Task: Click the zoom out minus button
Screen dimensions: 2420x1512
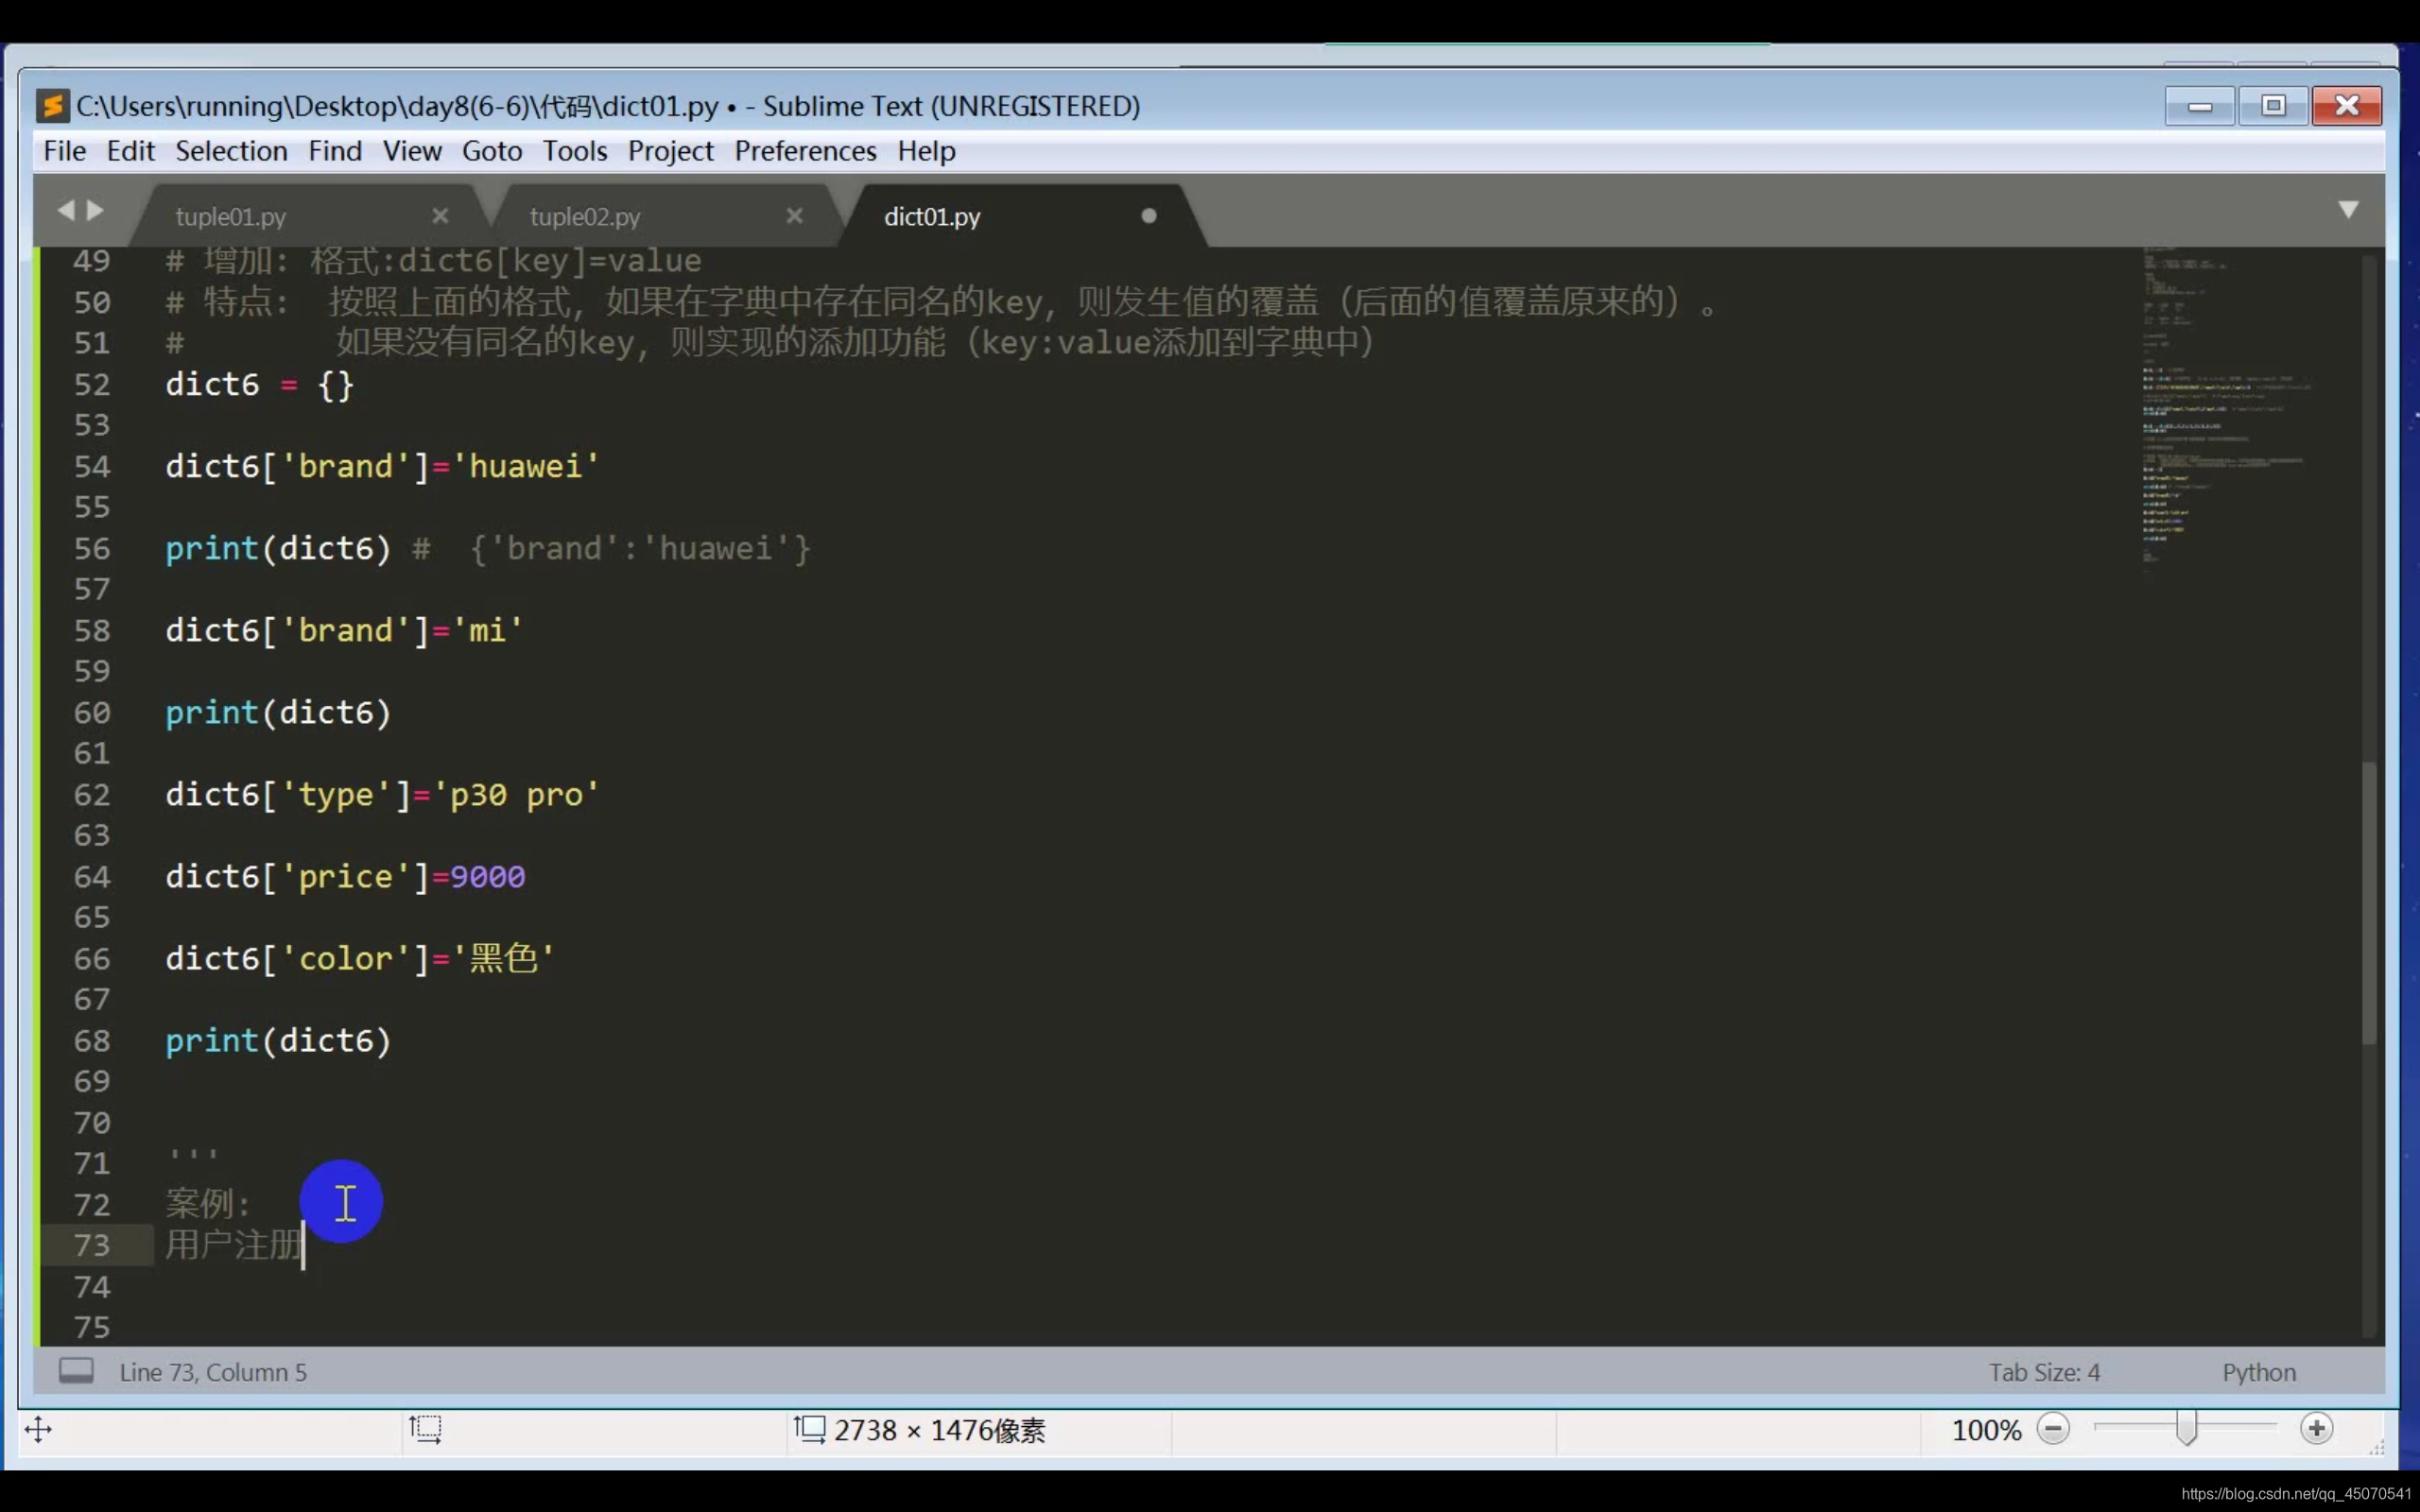Action: click(x=2053, y=1429)
